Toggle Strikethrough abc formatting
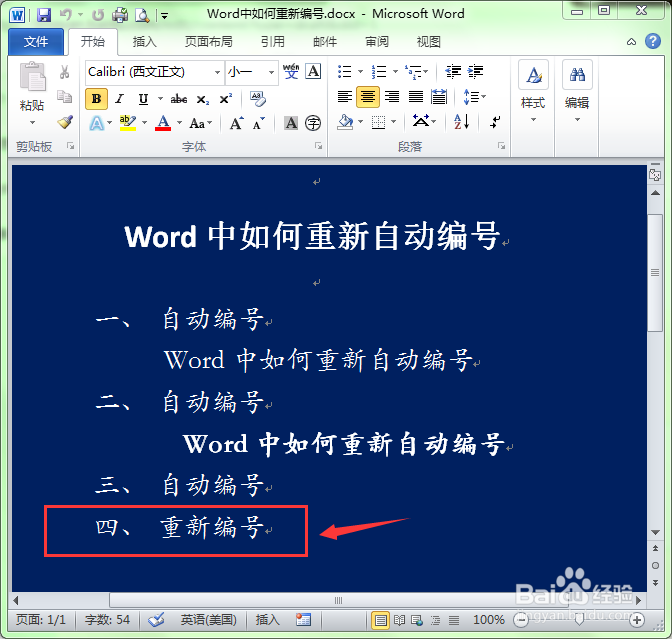This screenshot has width=672, height=639. coord(179,99)
